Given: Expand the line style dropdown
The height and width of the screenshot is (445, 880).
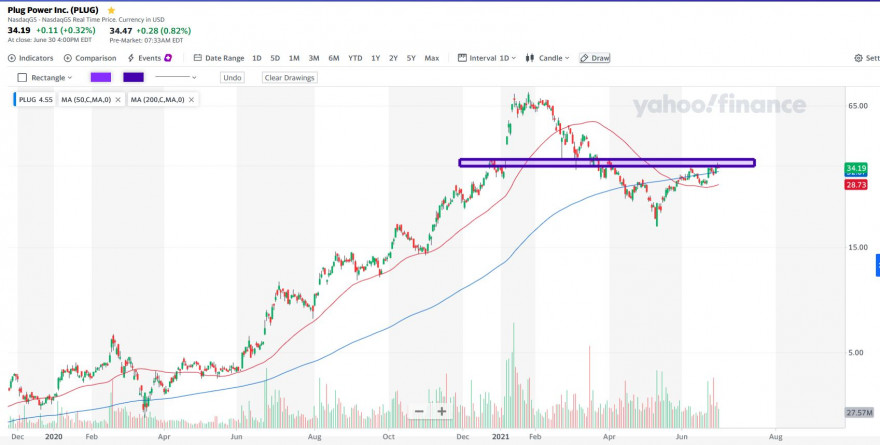Looking at the screenshot, I should pyautogui.click(x=176, y=77).
